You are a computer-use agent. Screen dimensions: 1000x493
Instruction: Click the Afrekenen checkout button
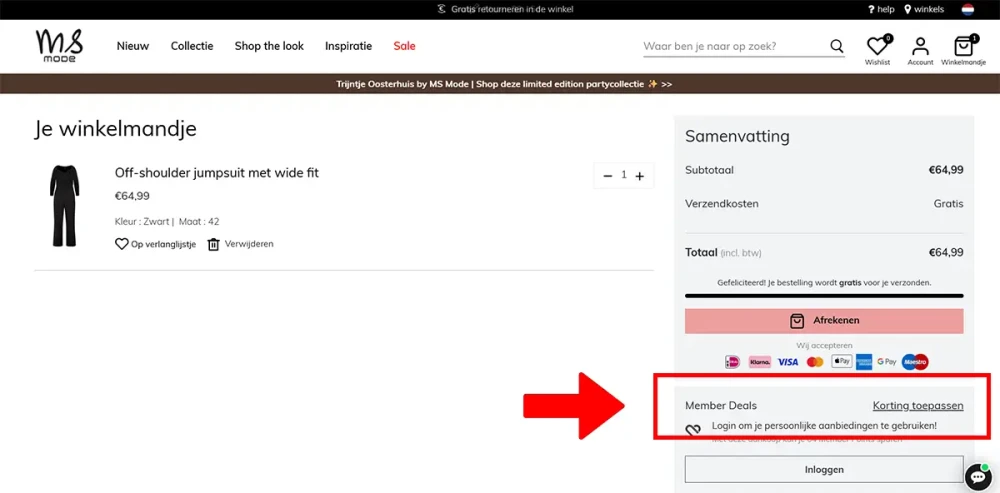pos(823,321)
